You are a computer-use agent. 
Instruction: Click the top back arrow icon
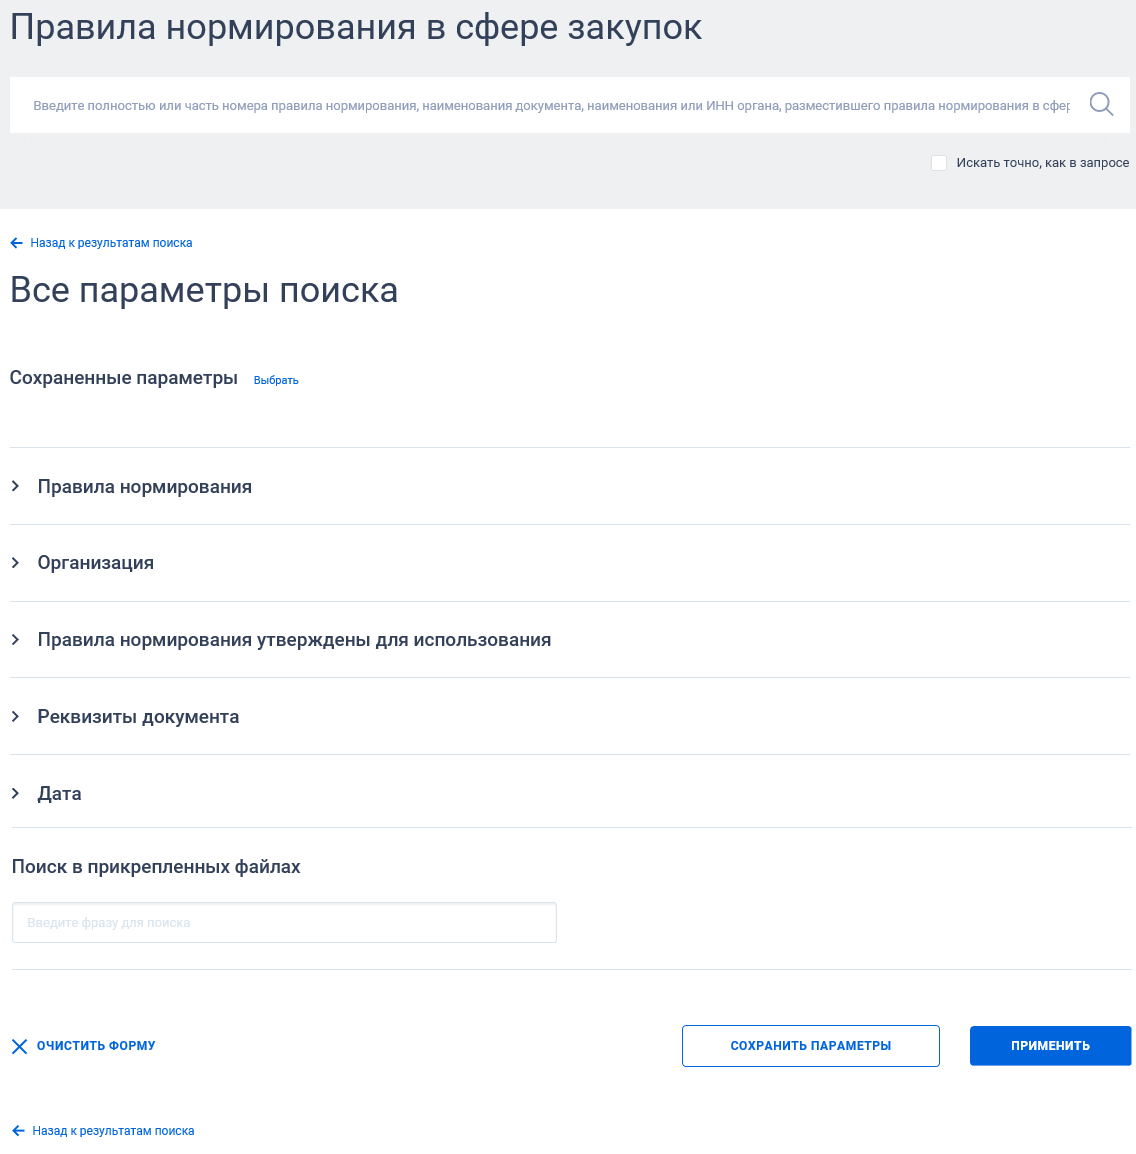[17, 243]
